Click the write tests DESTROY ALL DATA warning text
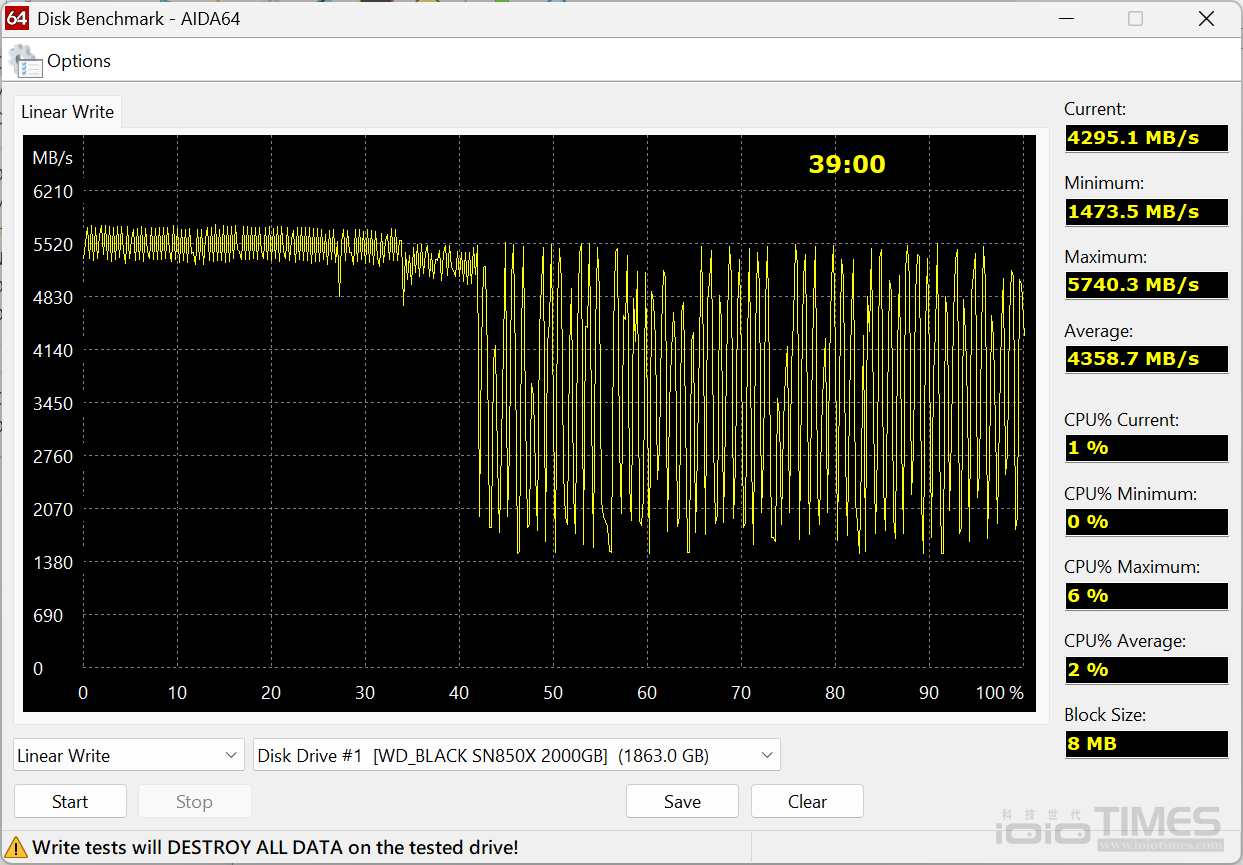The width and height of the screenshot is (1243, 865). pos(275,848)
